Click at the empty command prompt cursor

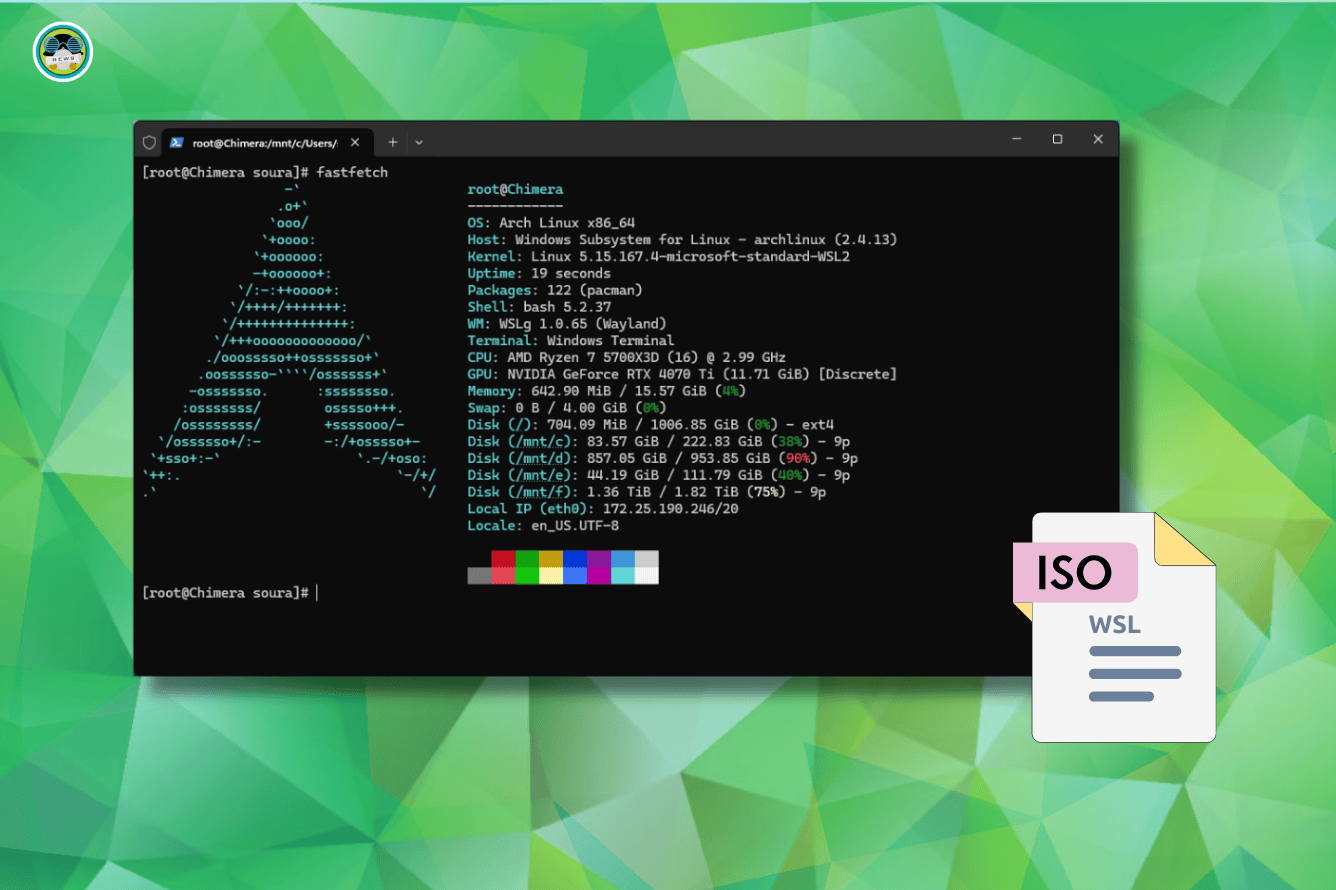pos(317,593)
